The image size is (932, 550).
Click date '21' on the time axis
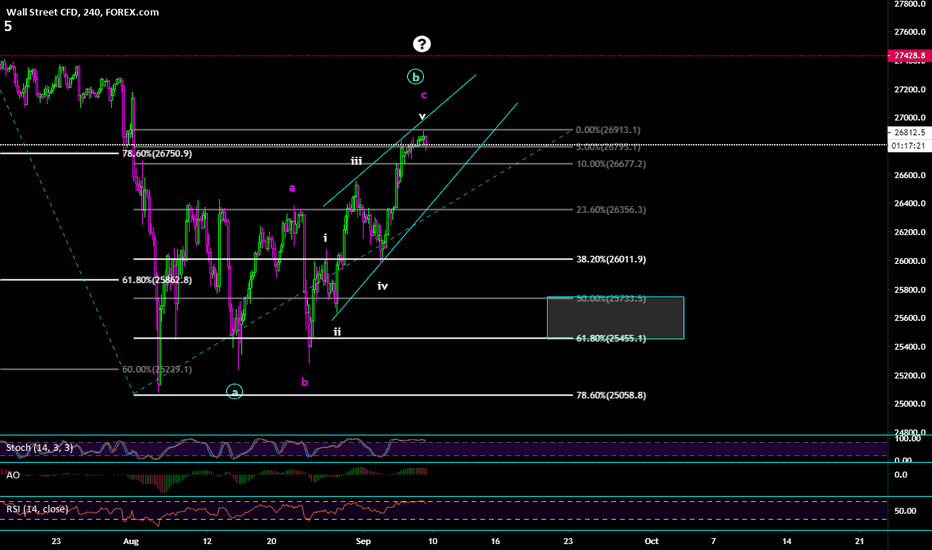coord(859,541)
